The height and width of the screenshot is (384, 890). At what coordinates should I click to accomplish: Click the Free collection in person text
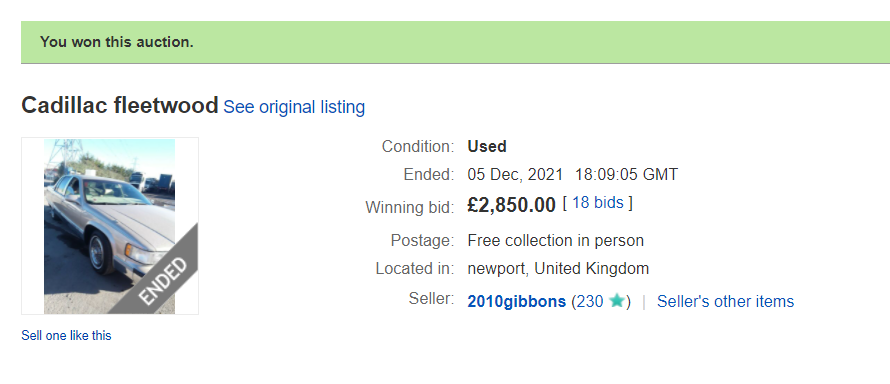click(x=556, y=240)
